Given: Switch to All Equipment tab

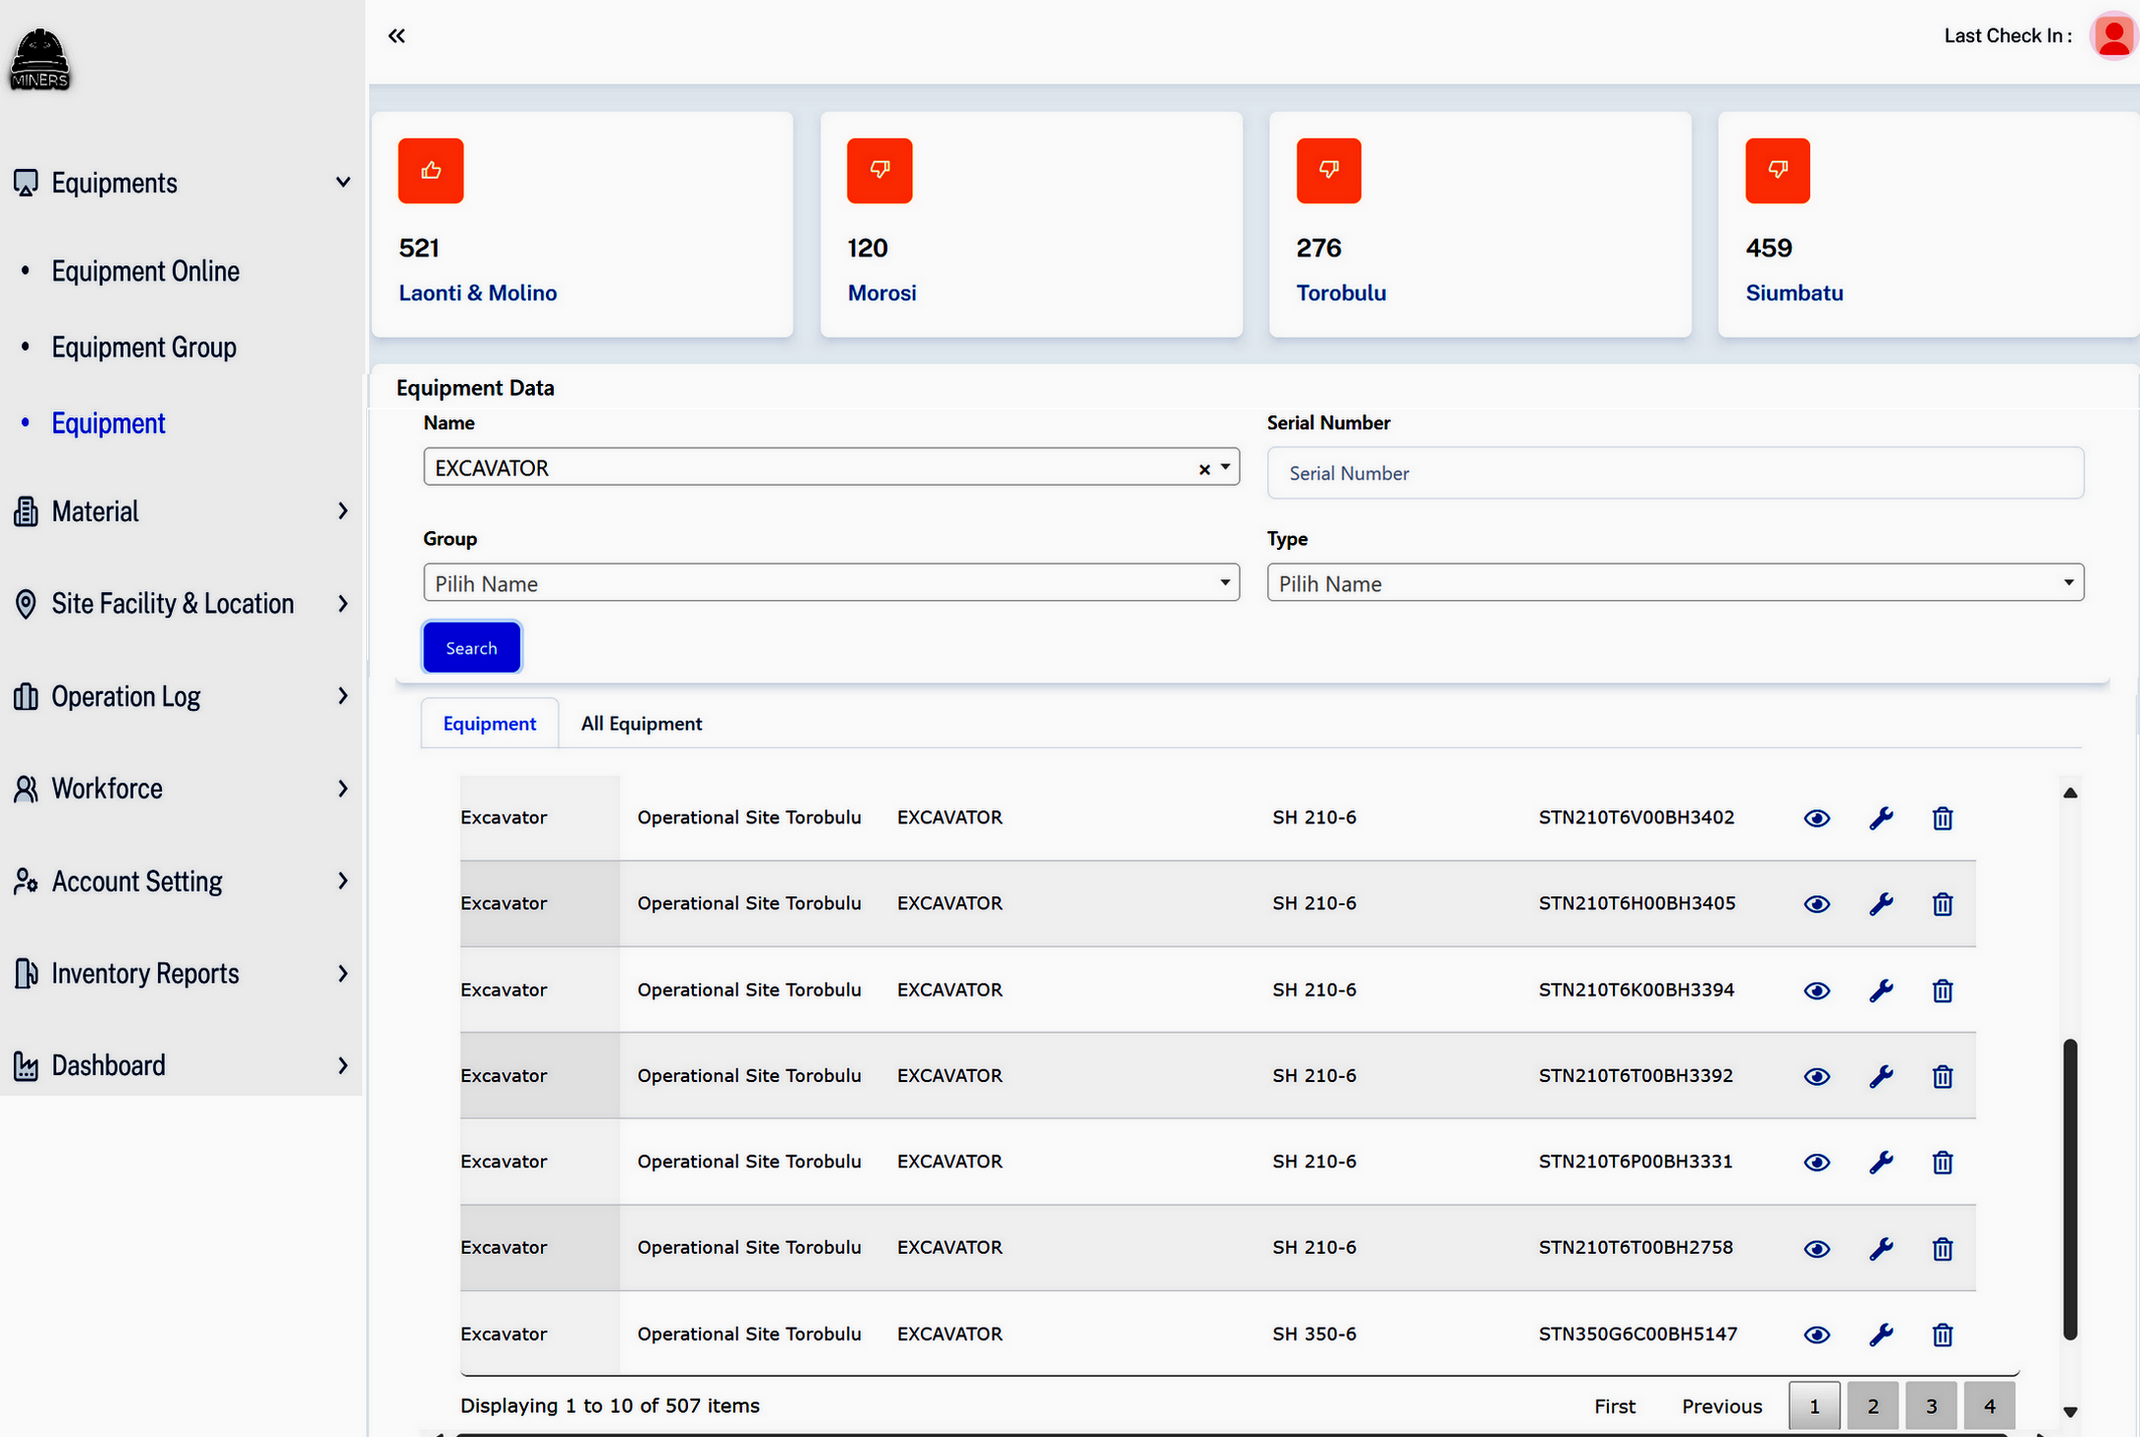Looking at the screenshot, I should click(x=641, y=724).
